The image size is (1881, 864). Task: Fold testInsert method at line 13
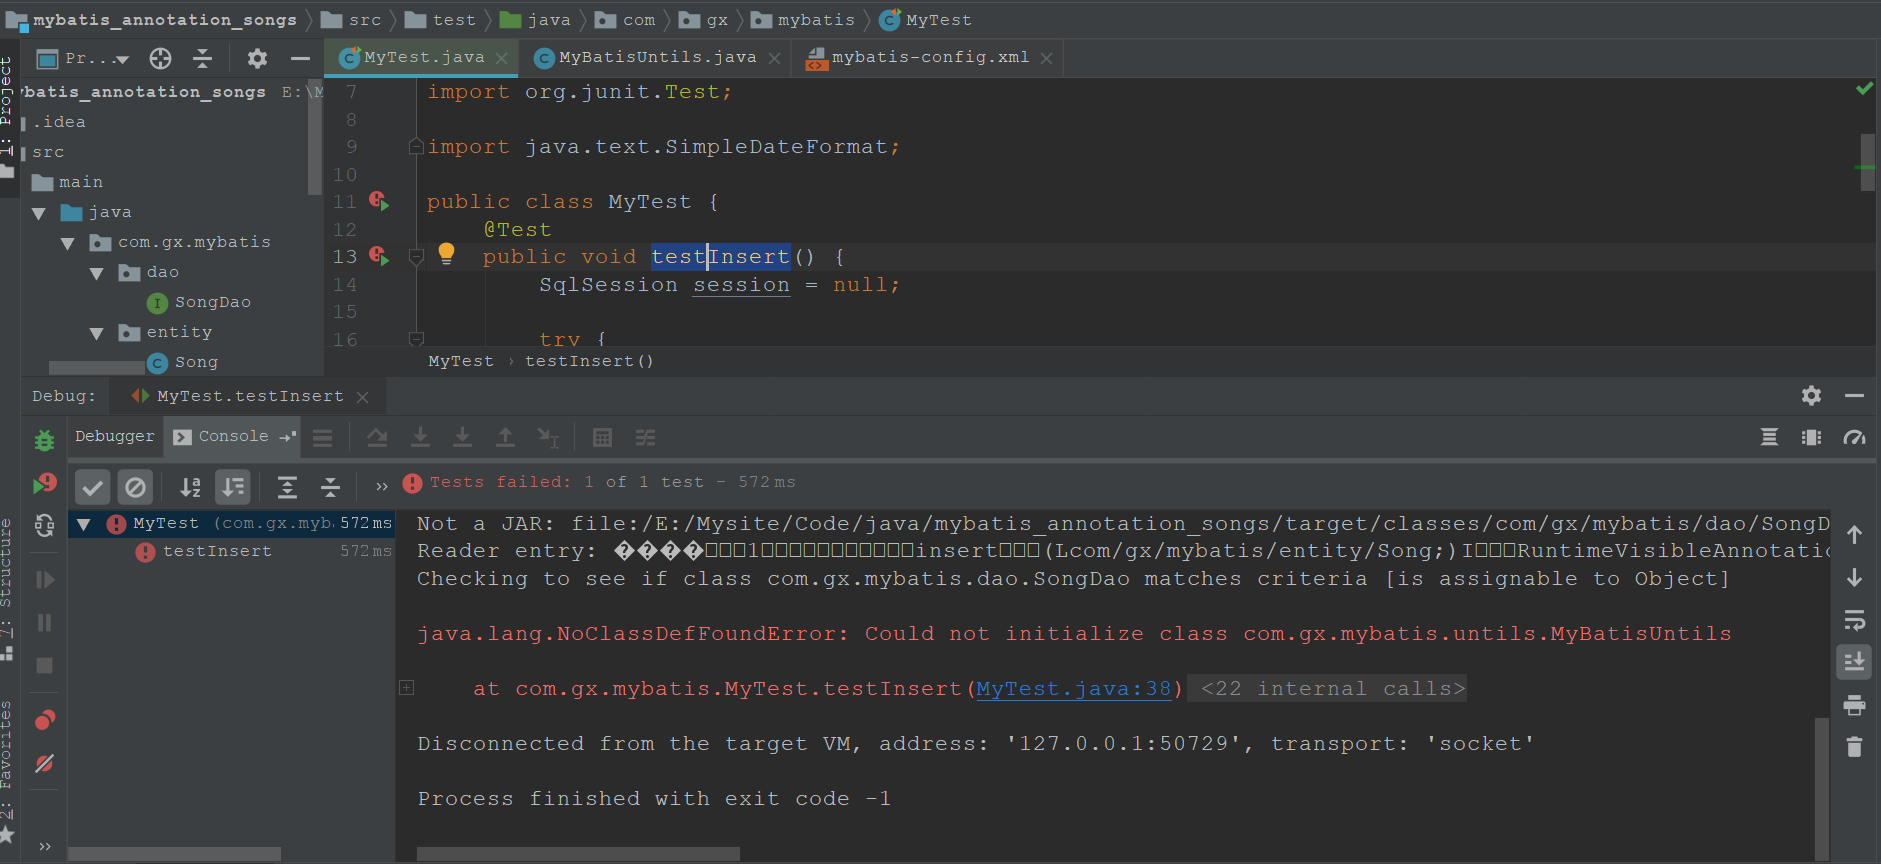(416, 257)
